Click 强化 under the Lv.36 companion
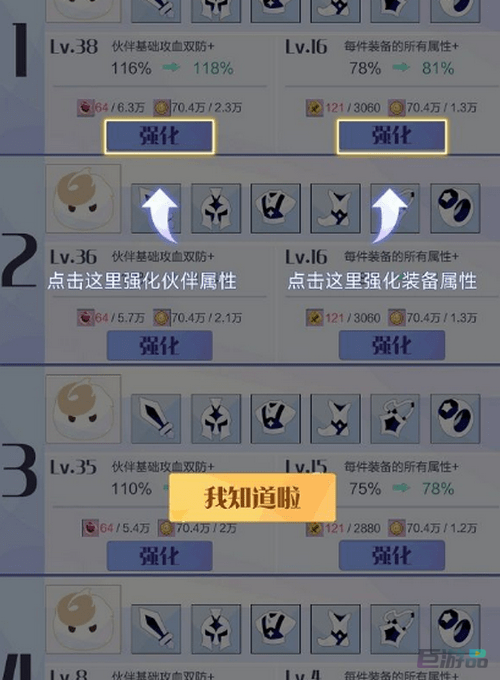Viewport: 500px width, 680px height. click(x=160, y=346)
